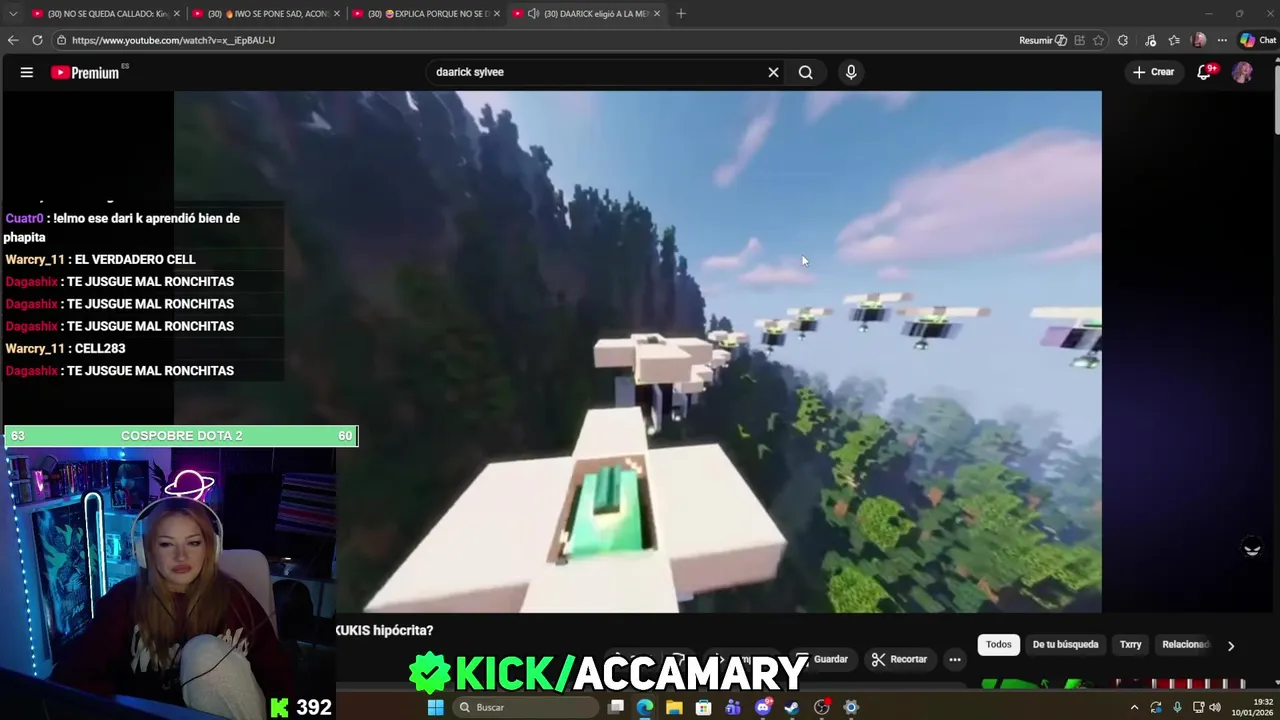Open Microsoft Edge from taskbar

(645, 707)
